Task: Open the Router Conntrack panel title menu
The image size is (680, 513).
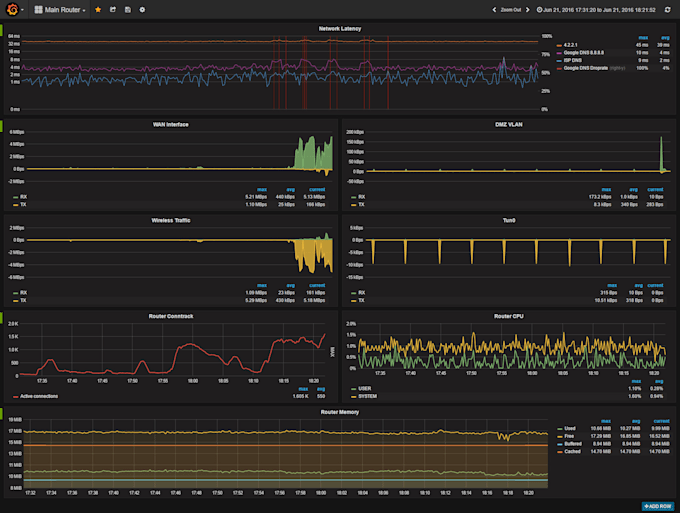Action: (x=170, y=316)
